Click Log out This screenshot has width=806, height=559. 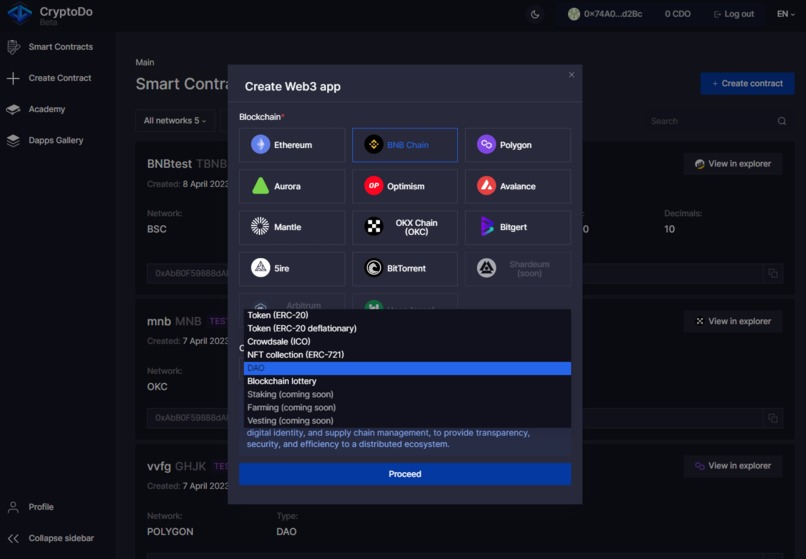[x=734, y=14]
